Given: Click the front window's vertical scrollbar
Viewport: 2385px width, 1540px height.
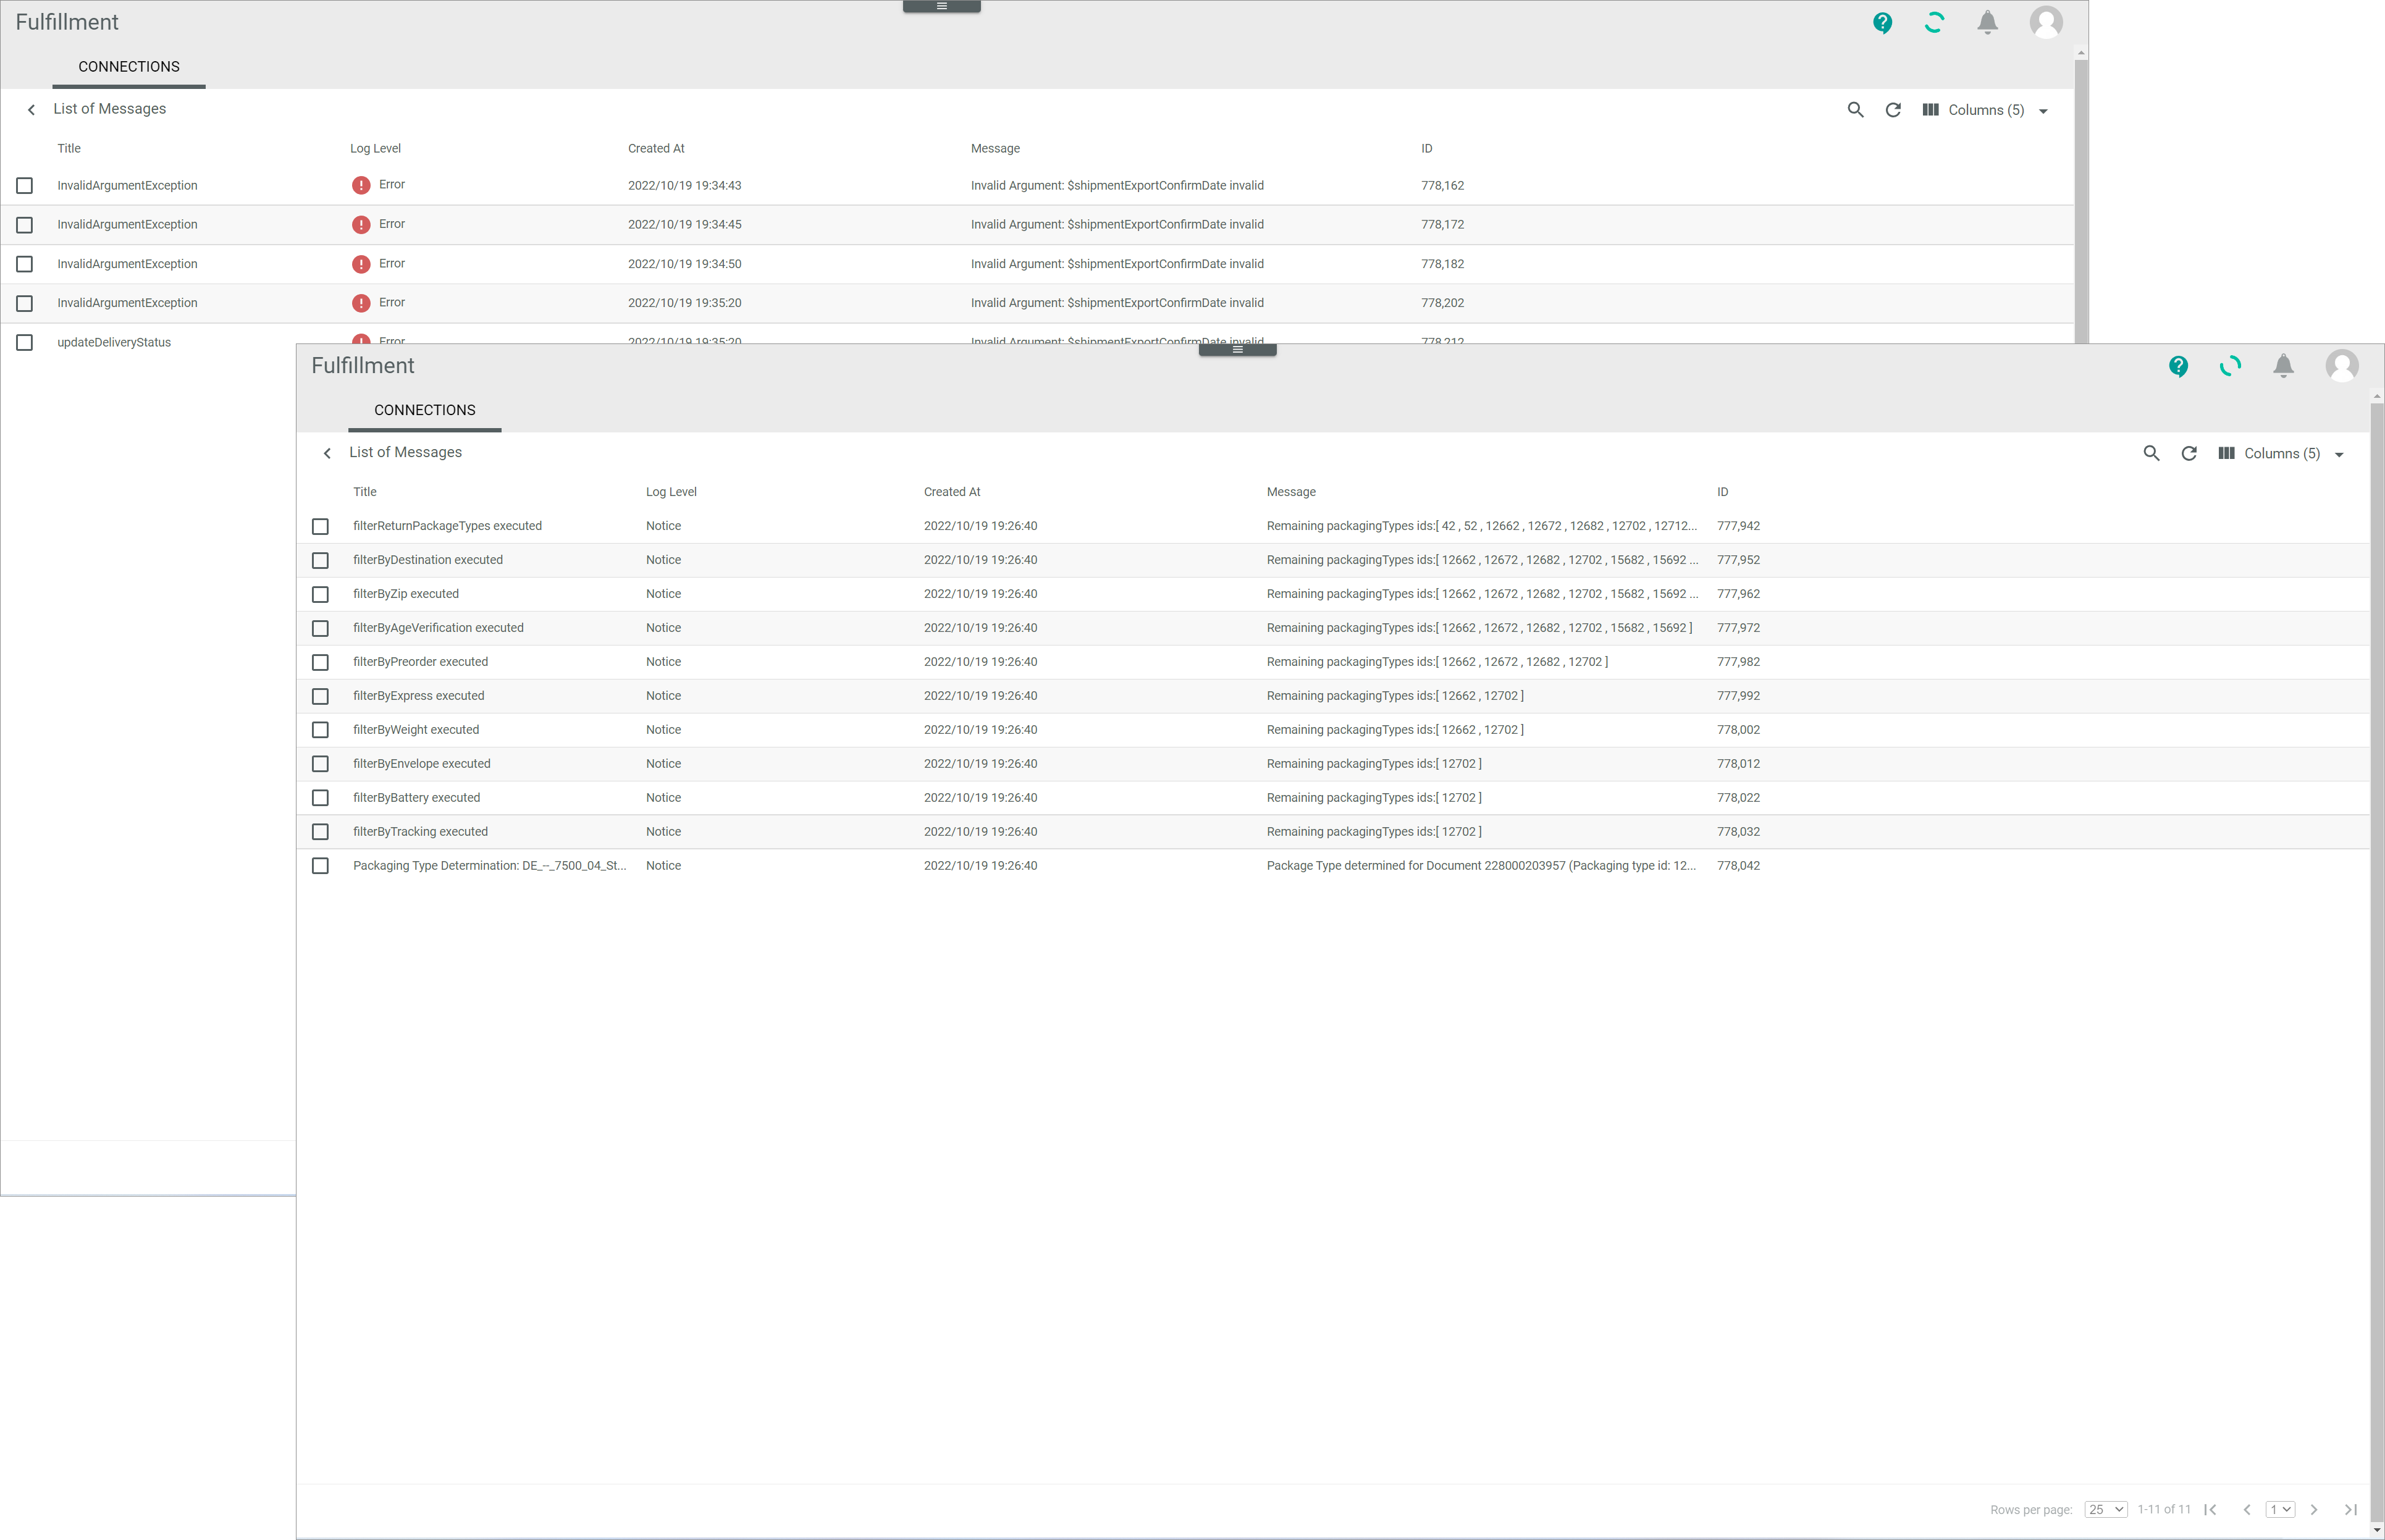Looking at the screenshot, I should pyautogui.click(x=2376, y=900).
